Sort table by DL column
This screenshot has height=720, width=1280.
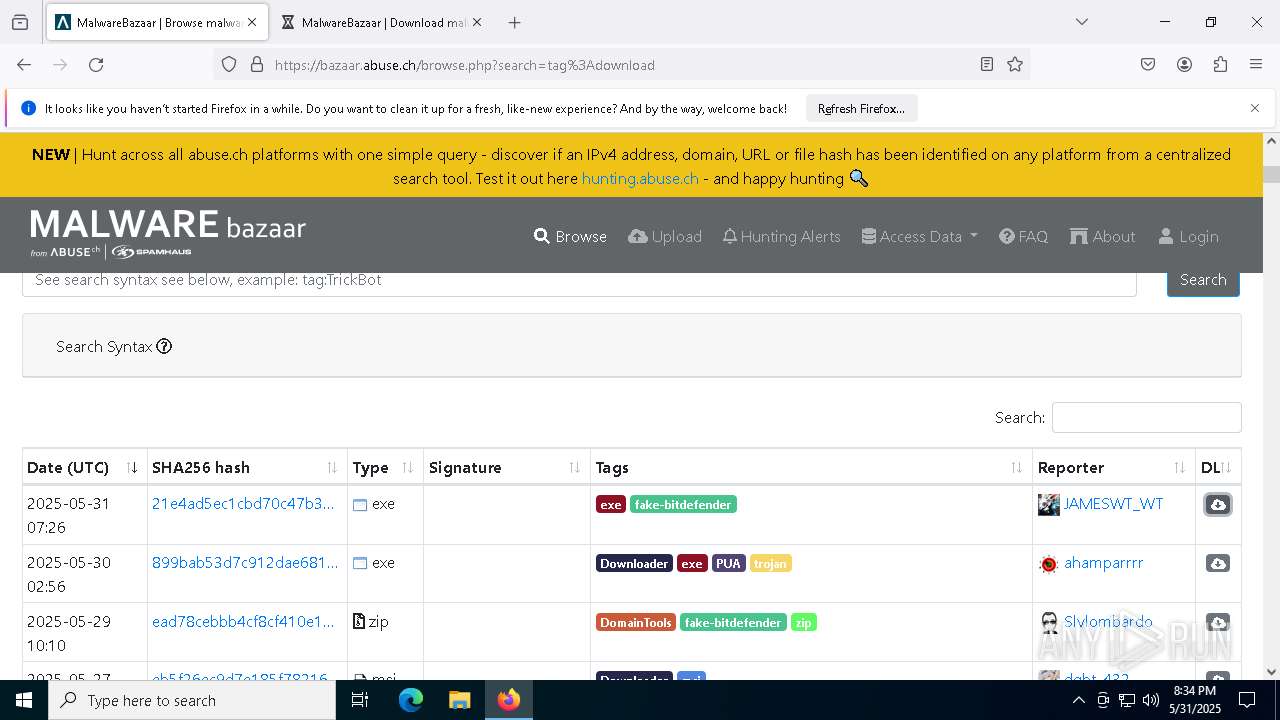click(x=1218, y=467)
